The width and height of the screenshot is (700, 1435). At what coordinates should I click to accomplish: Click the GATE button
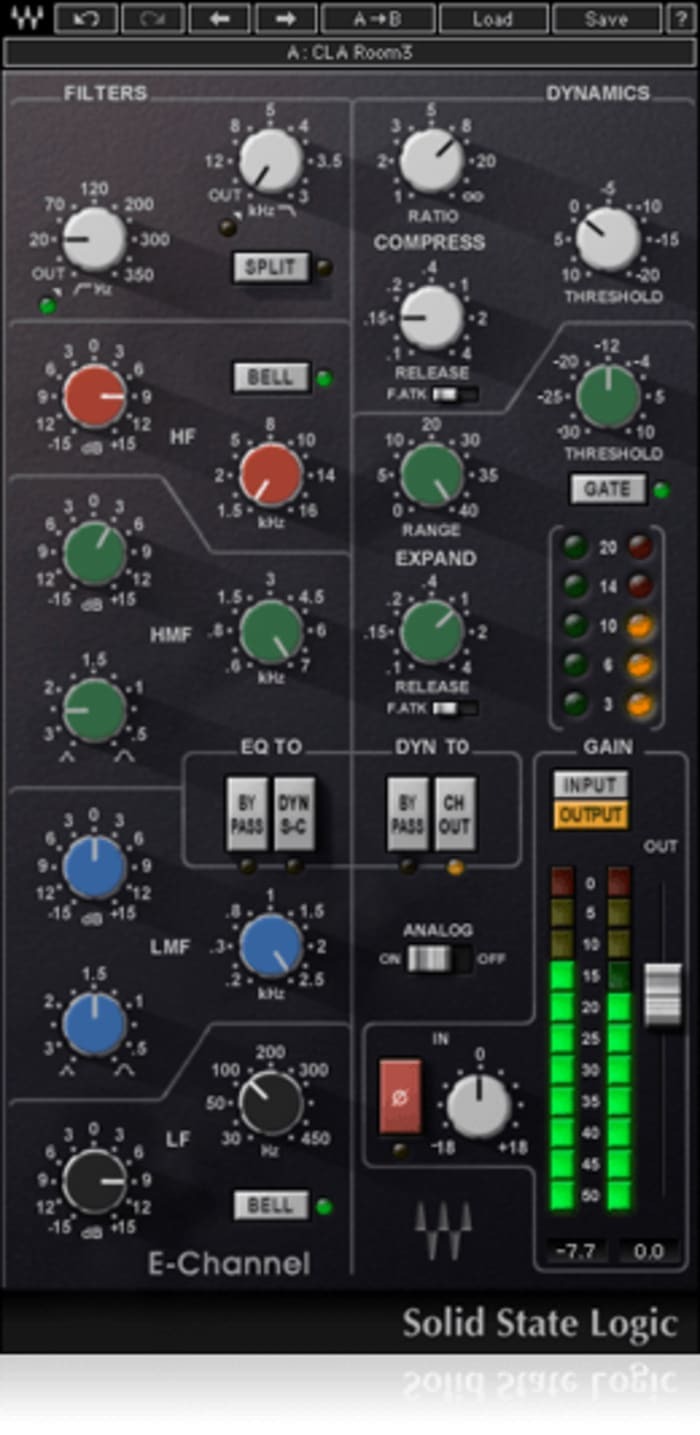coord(607,489)
